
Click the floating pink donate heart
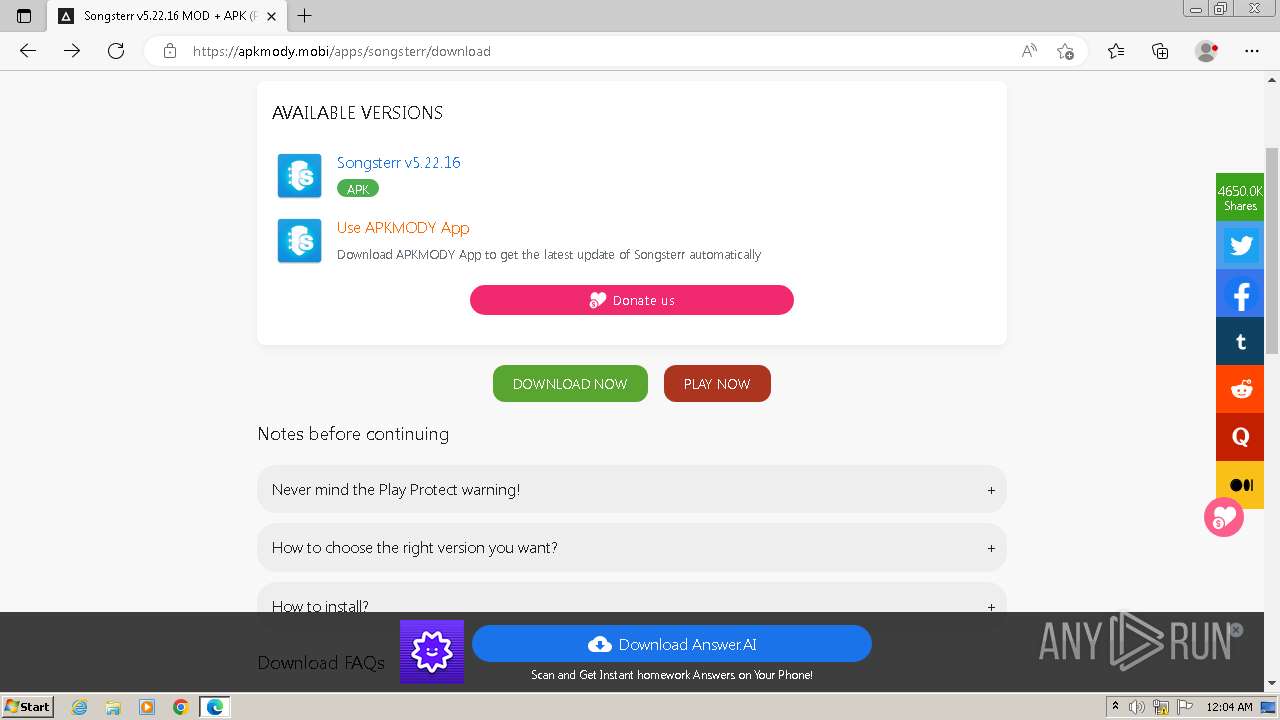1224,517
